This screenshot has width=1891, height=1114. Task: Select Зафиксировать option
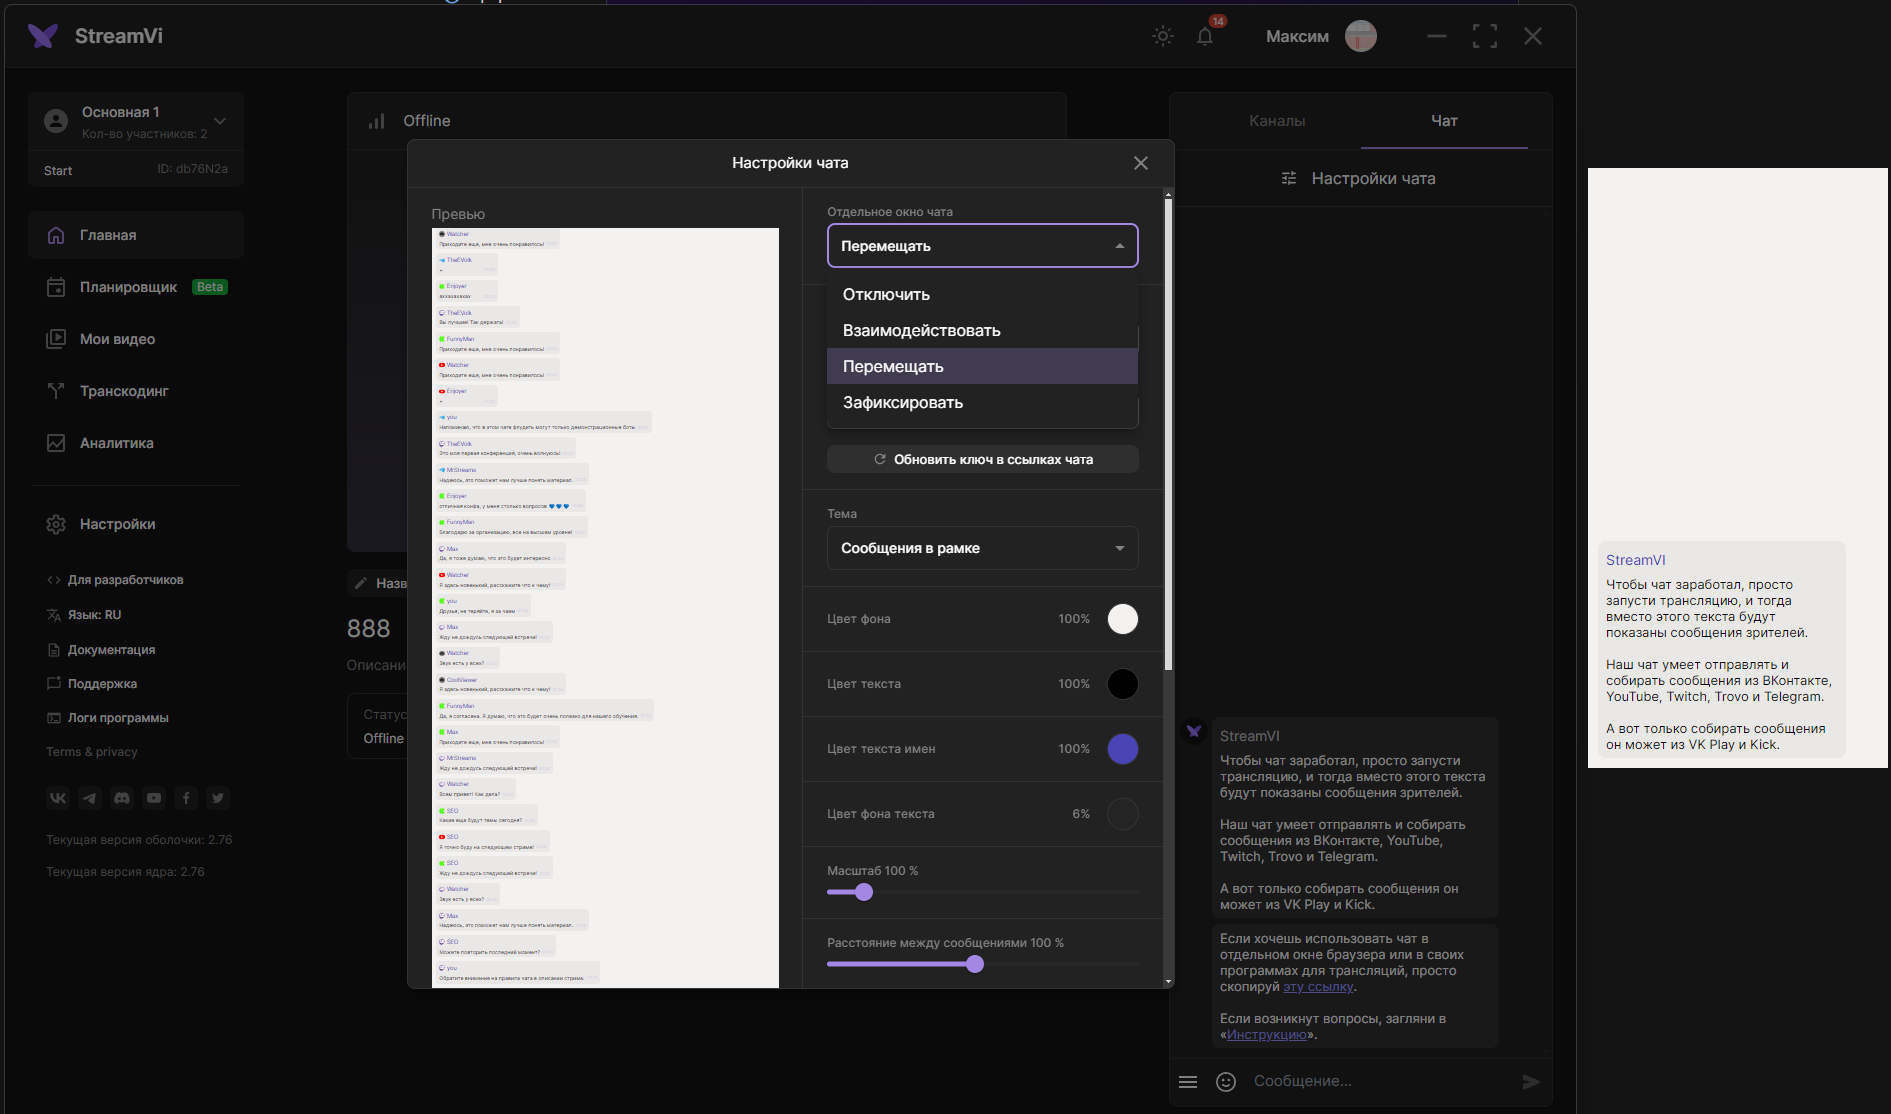[x=983, y=403]
